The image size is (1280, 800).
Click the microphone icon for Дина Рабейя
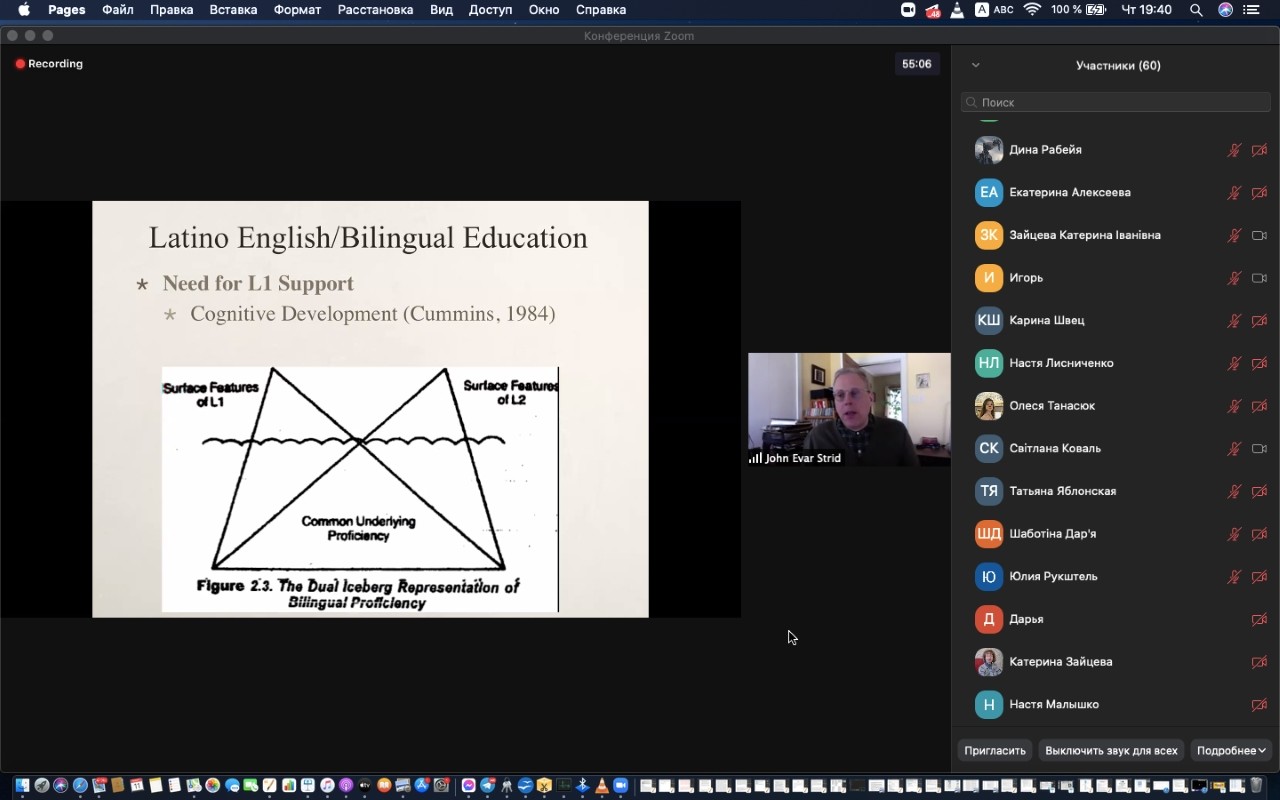[1235, 150]
